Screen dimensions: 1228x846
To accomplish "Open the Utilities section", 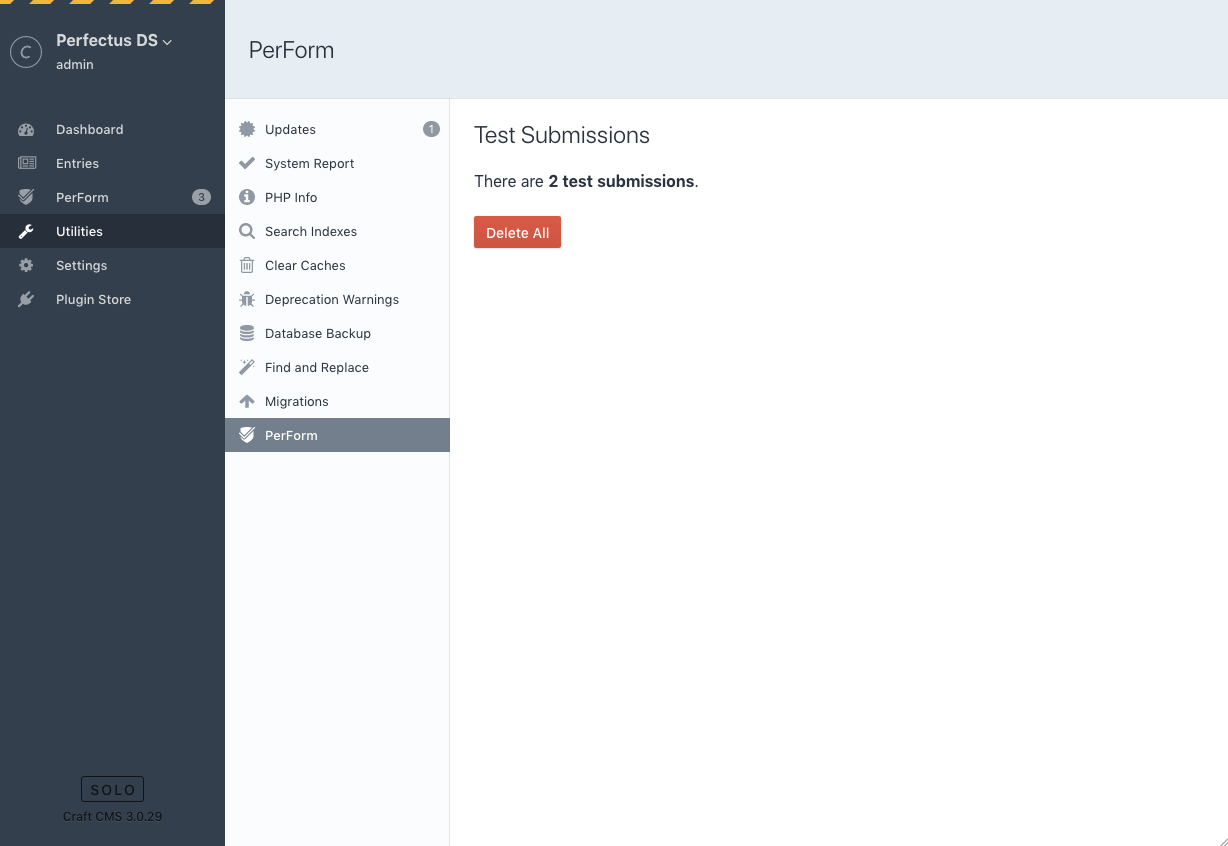I will [79, 232].
